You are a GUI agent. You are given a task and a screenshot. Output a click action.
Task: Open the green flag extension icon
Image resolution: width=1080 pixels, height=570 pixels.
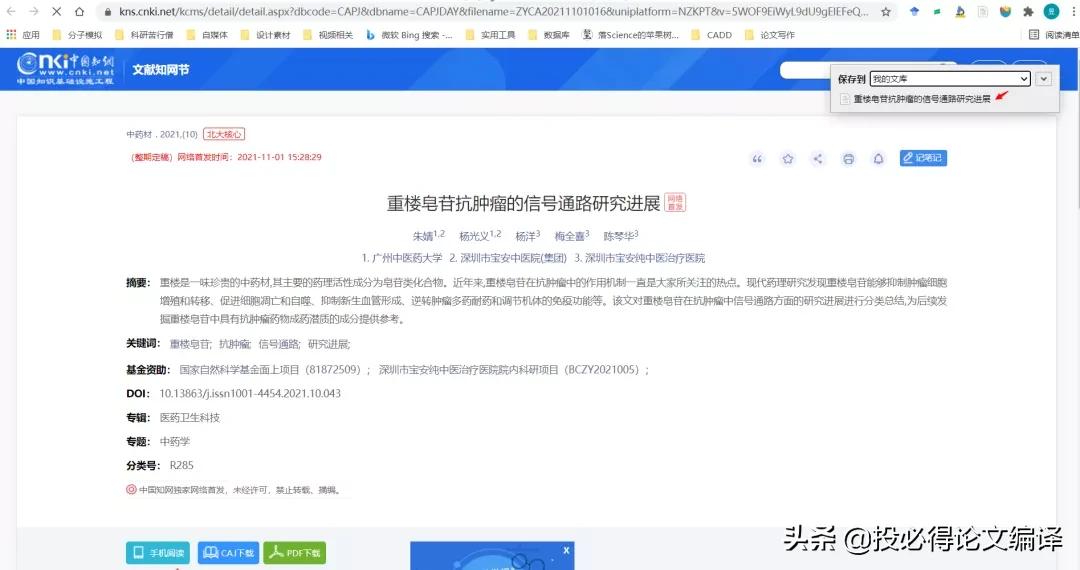(x=937, y=12)
